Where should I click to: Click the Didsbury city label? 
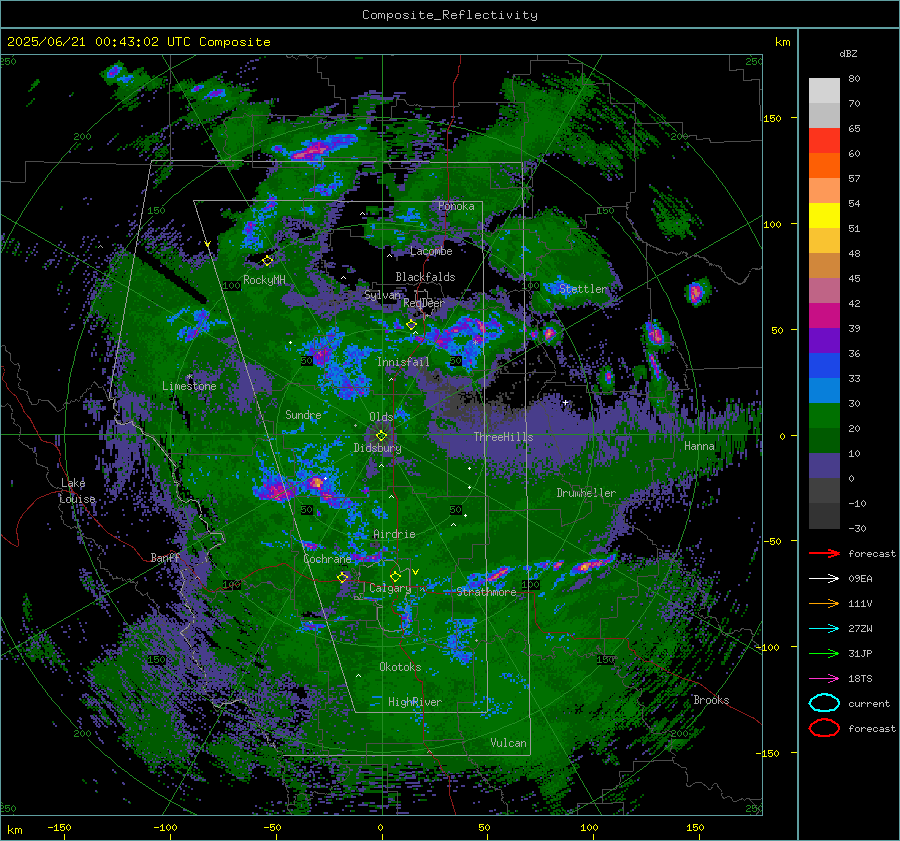(x=377, y=448)
